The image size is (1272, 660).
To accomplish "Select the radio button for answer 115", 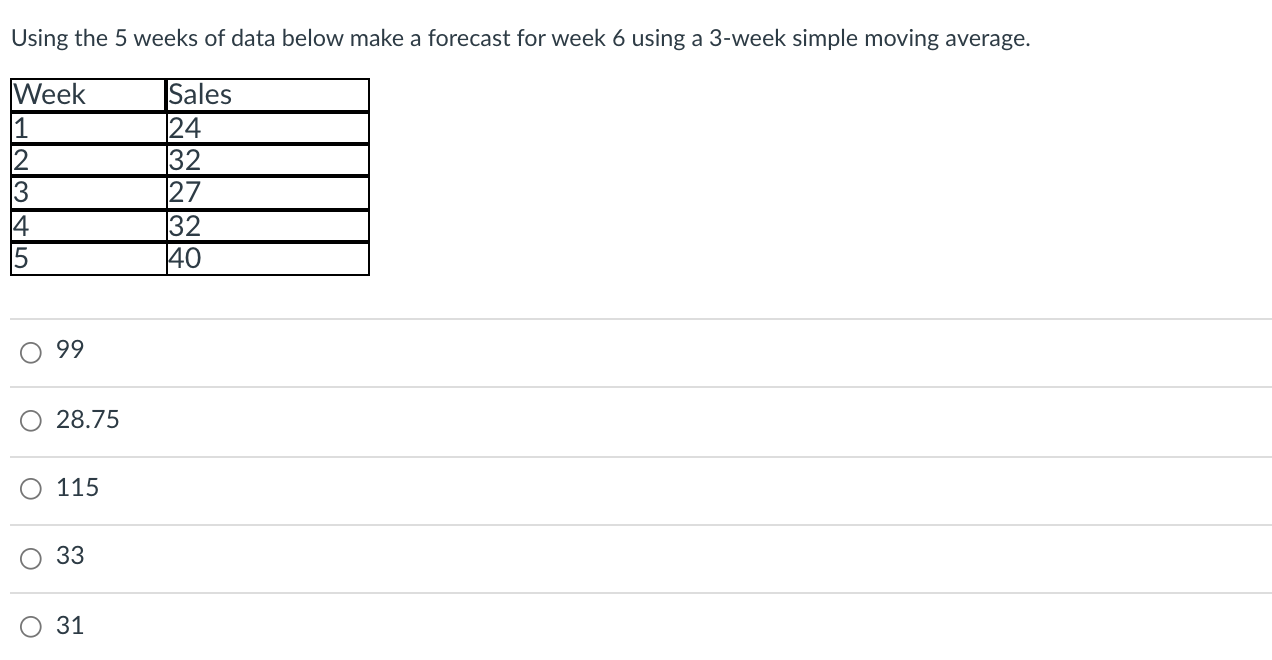I will pos(31,488).
